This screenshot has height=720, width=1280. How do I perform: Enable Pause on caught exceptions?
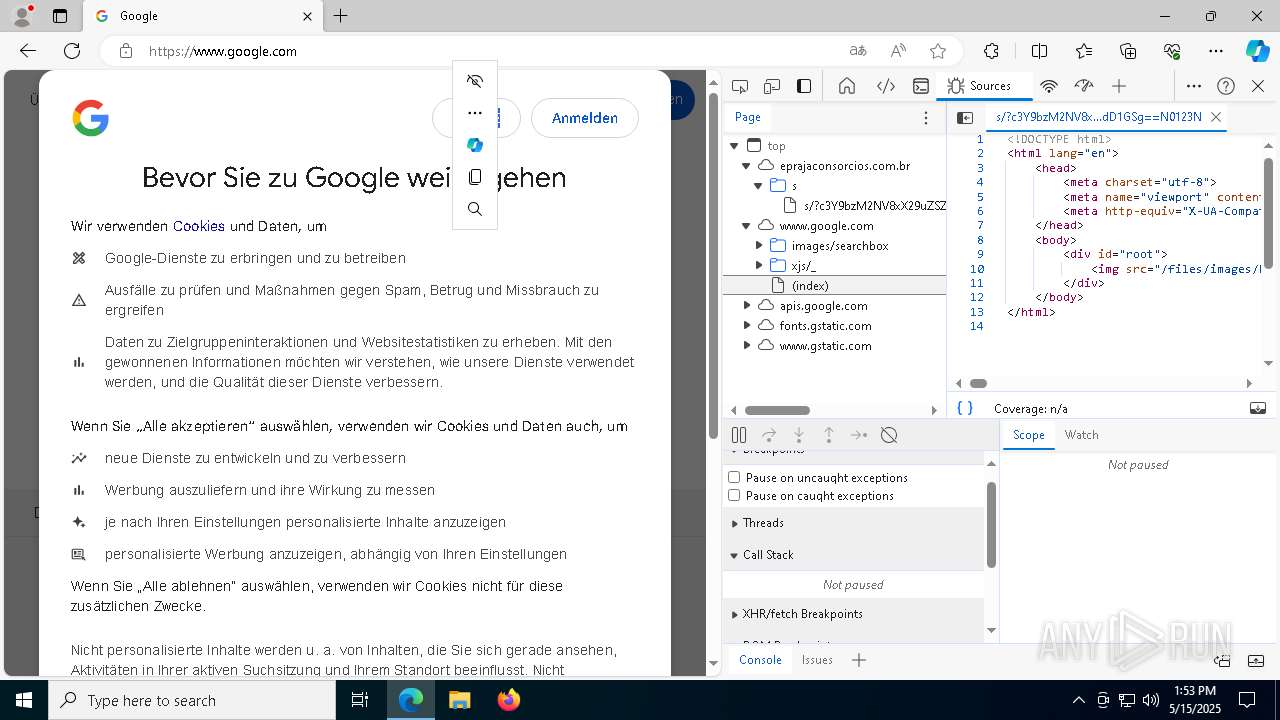[x=734, y=496]
